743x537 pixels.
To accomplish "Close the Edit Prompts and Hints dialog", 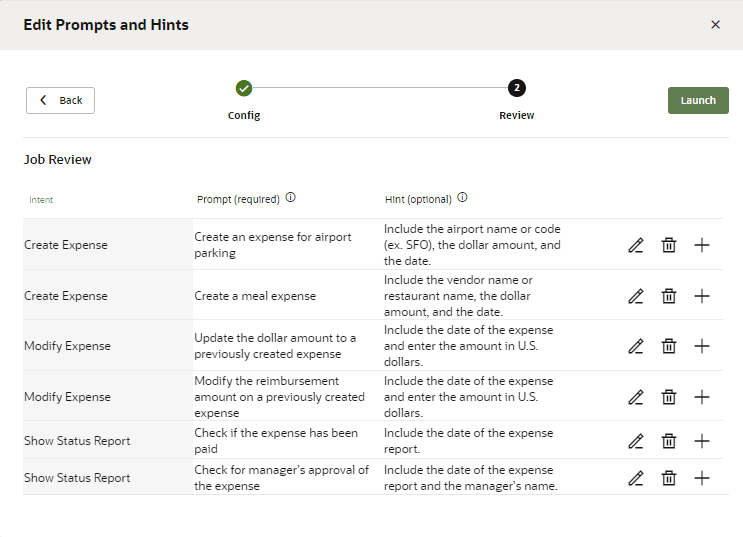I will pyautogui.click(x=715, y=24).
